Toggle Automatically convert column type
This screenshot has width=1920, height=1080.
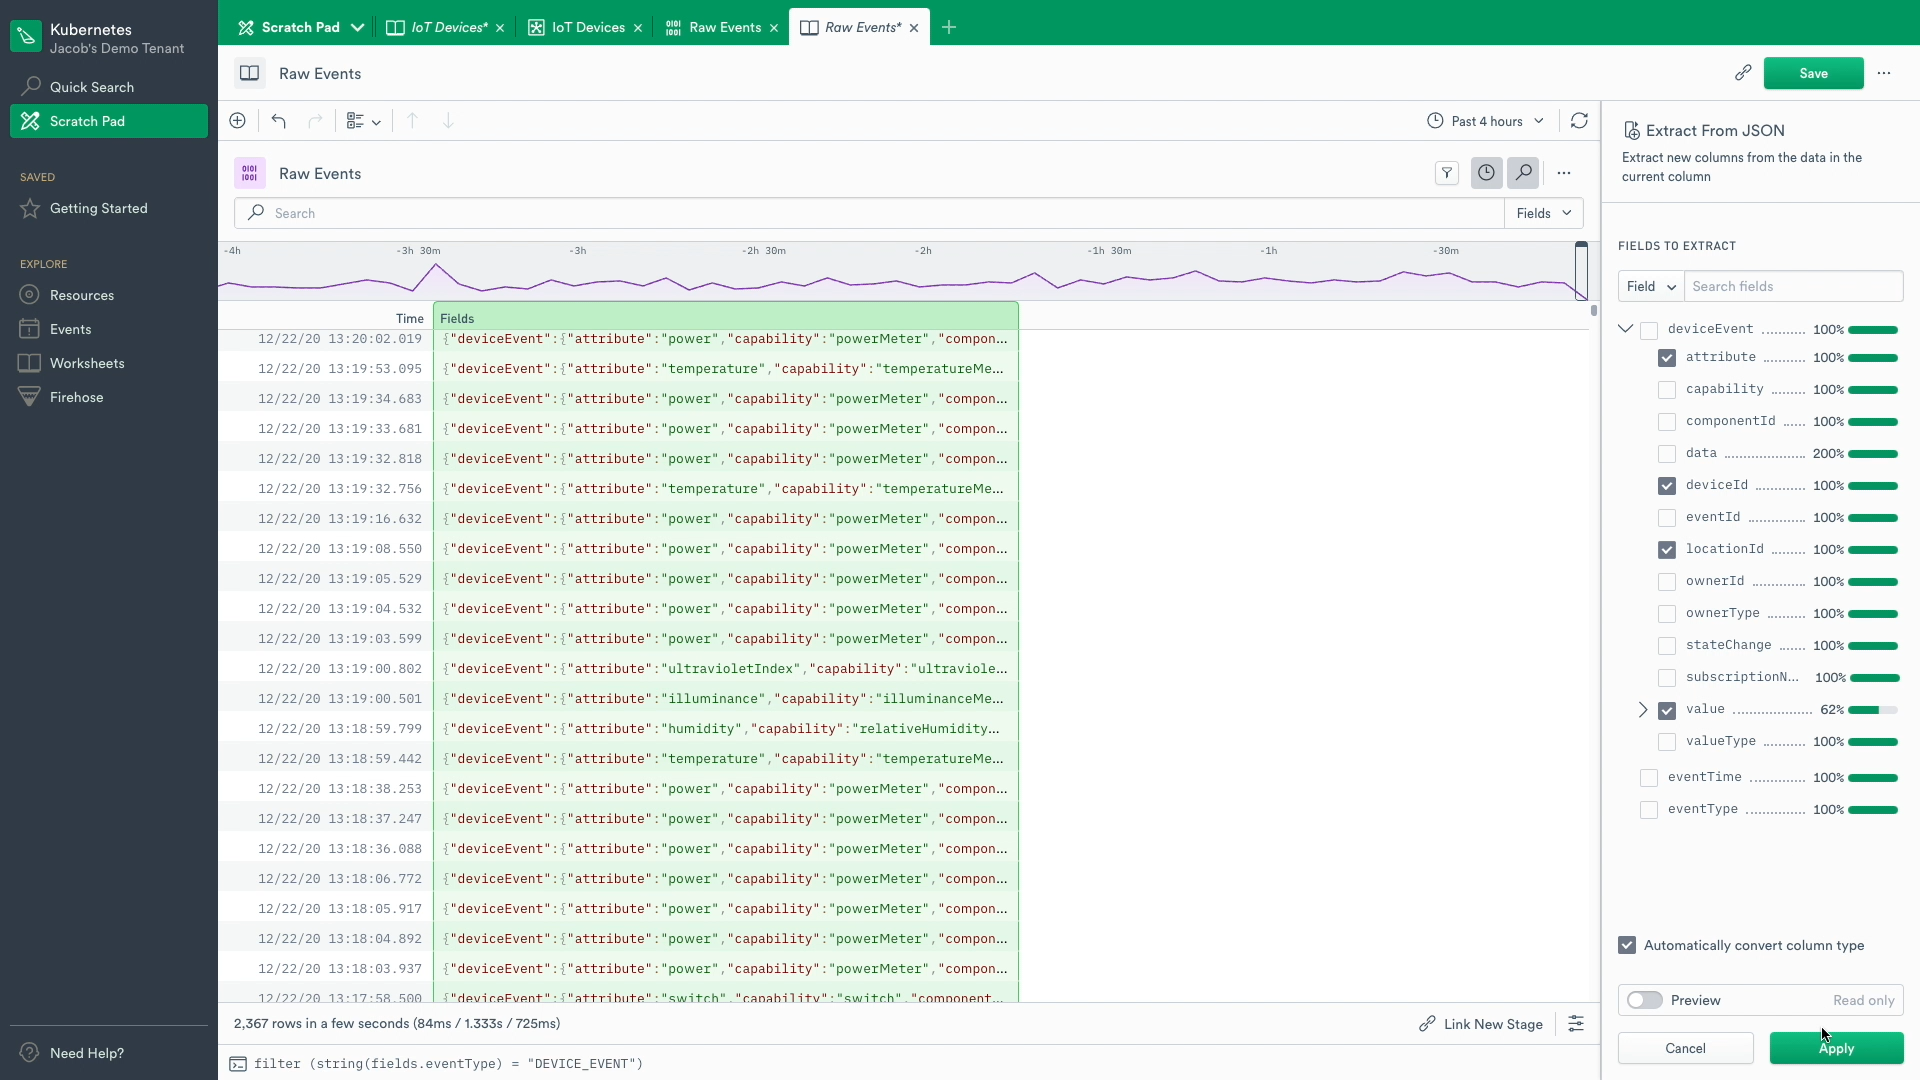[x=1628, y=945]
